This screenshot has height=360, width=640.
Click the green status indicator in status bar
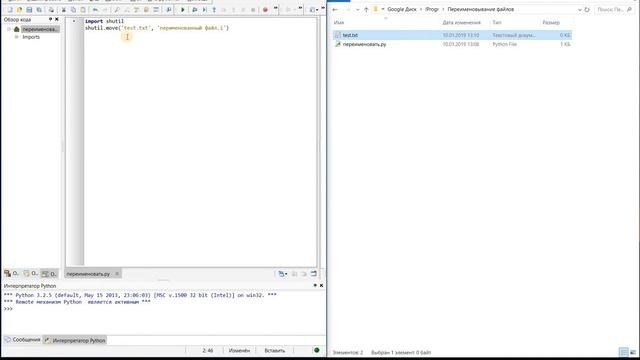(x=317, y=350)
